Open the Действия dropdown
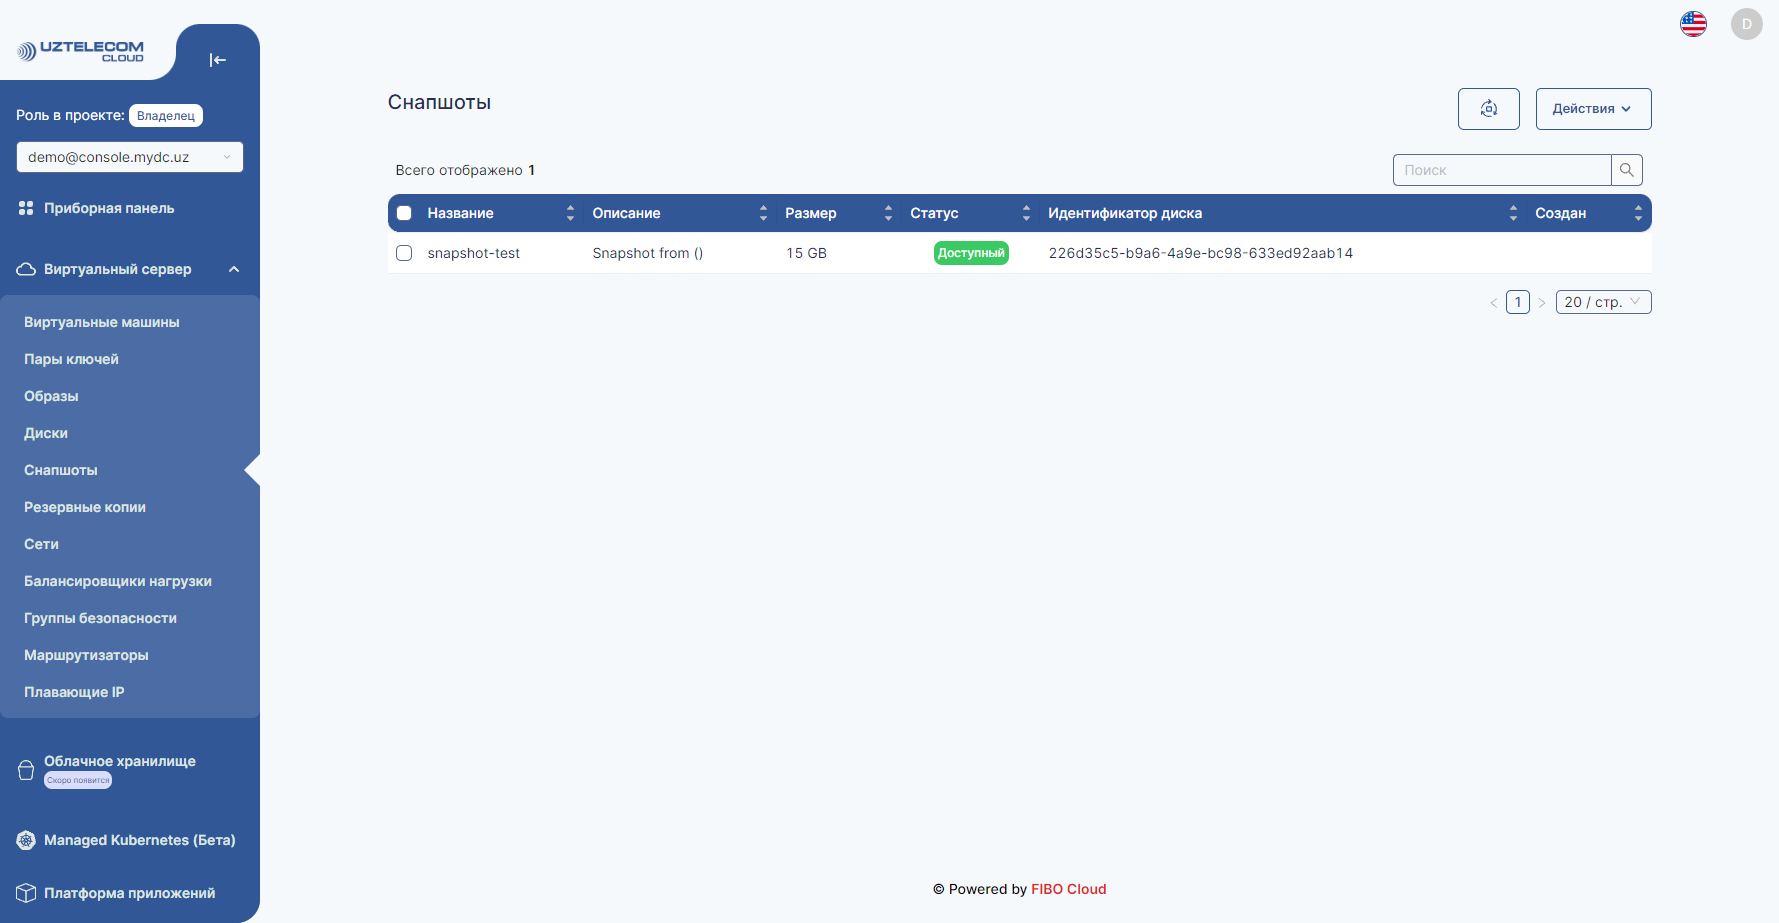The width and height of the screenshot is (1779, 923). click(1592, 109)
